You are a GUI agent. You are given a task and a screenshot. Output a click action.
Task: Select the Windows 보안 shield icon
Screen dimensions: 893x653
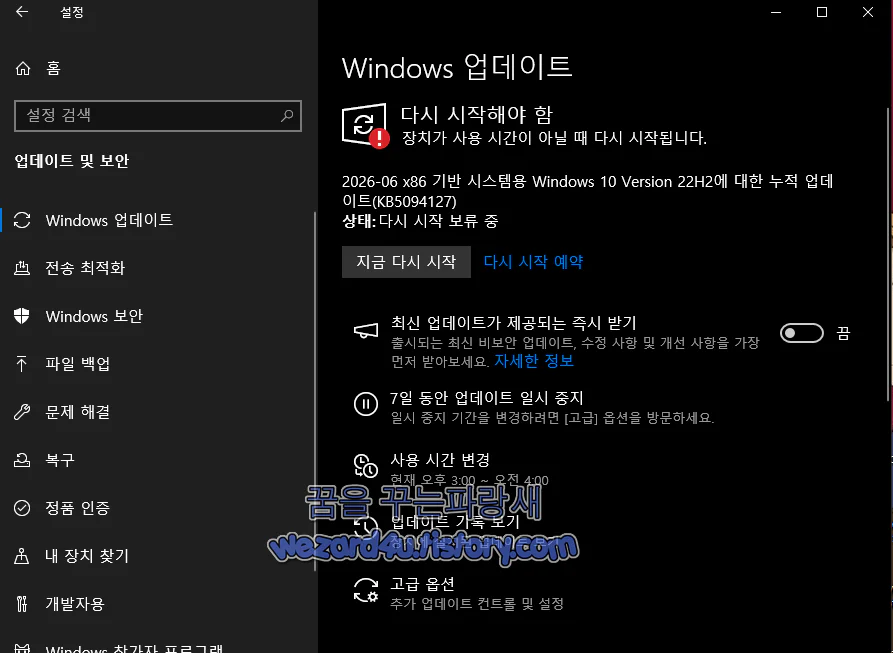(x=22, y=316)
